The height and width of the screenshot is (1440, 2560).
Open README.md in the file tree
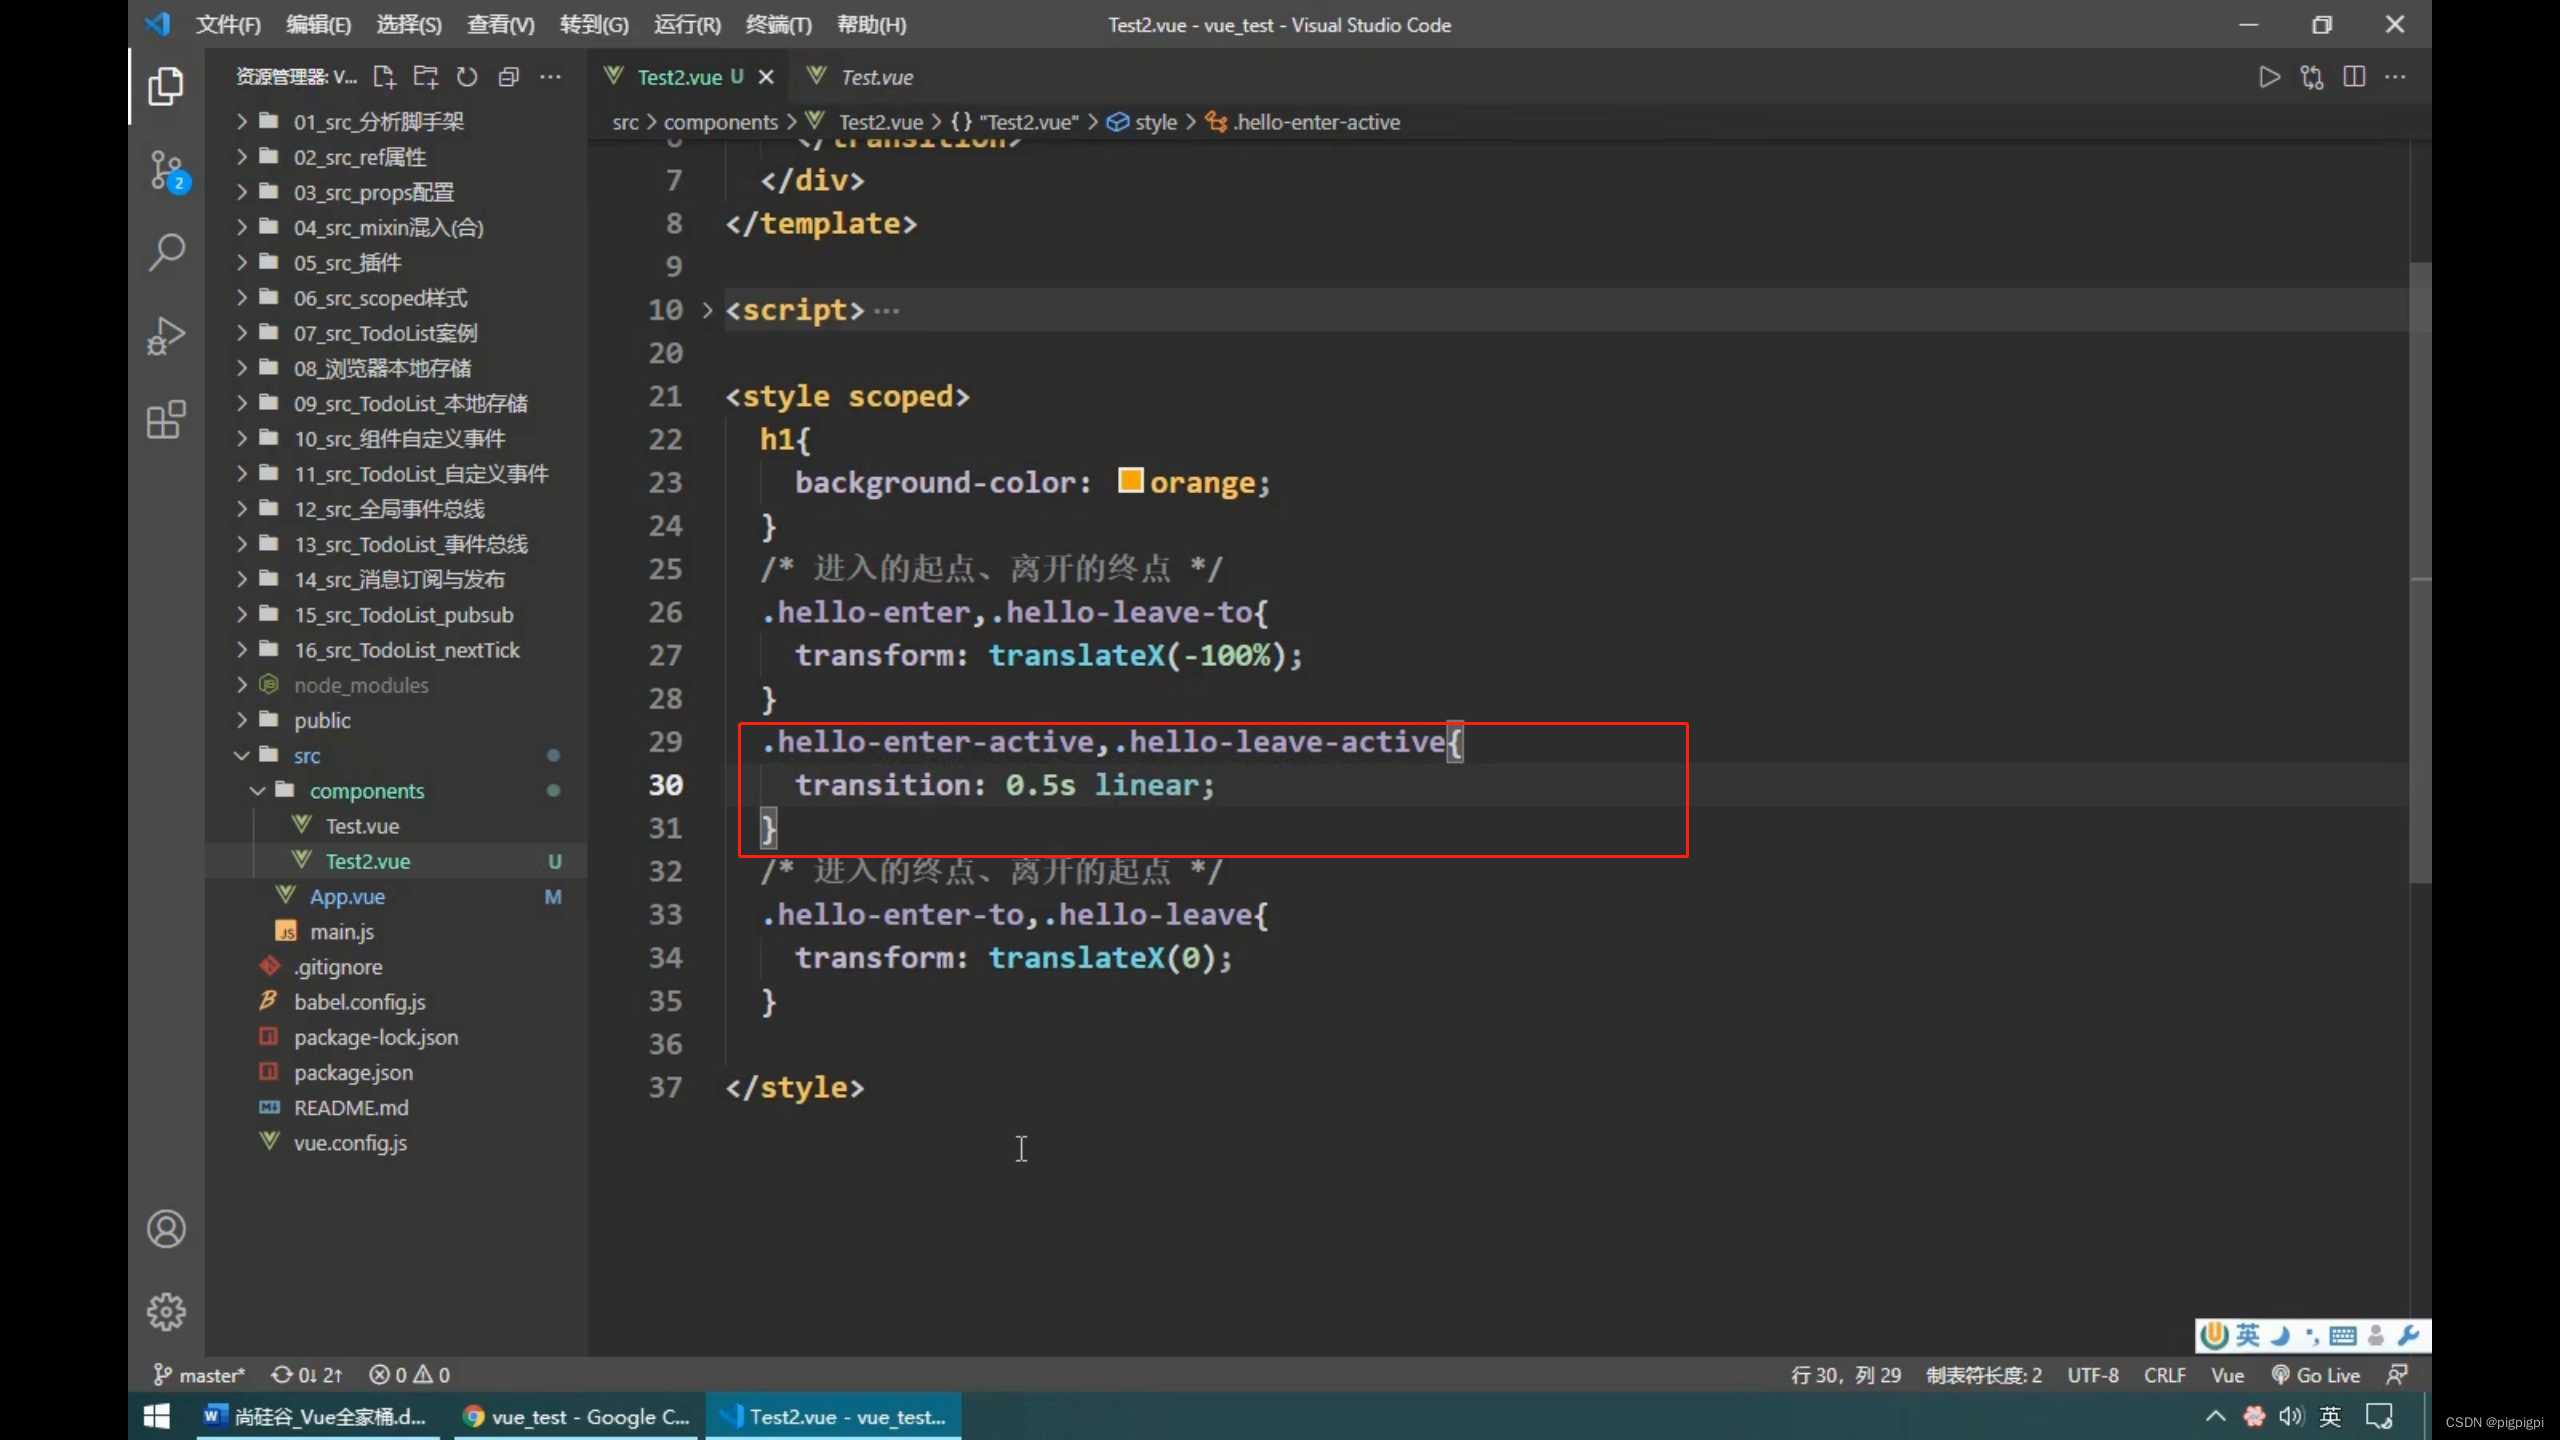395,1108
